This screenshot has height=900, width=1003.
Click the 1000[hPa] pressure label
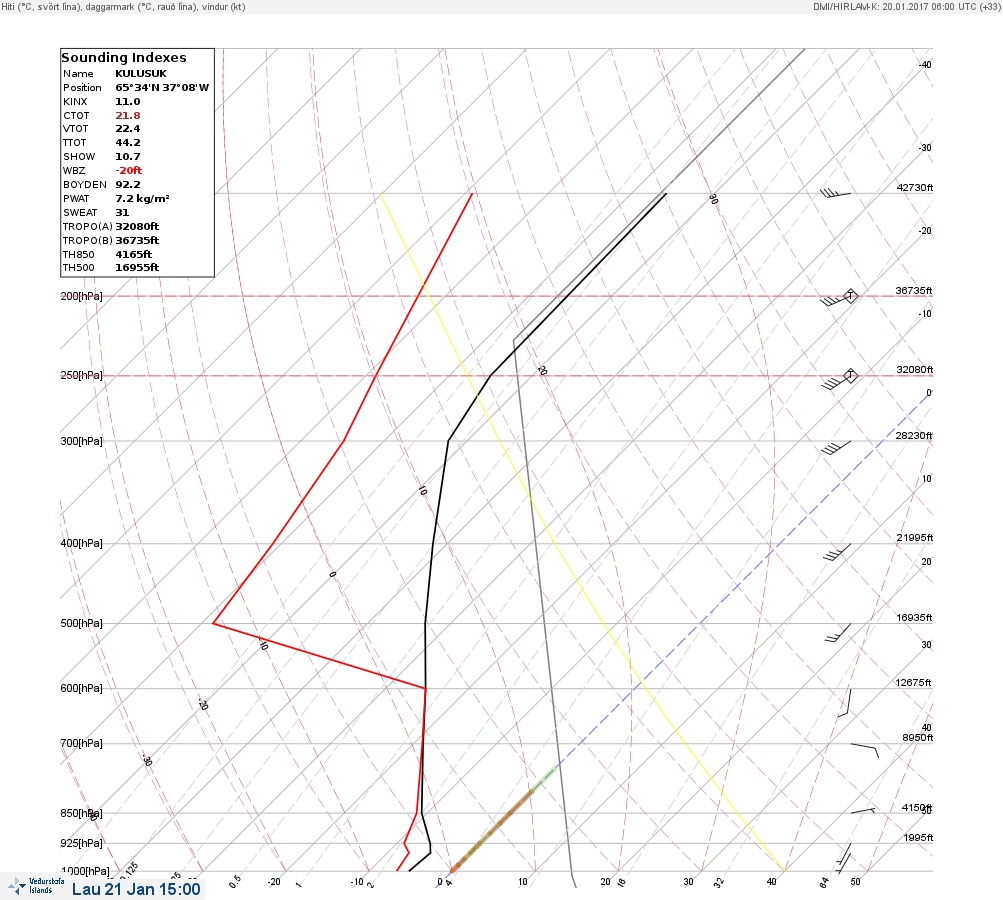coord(85,871)
